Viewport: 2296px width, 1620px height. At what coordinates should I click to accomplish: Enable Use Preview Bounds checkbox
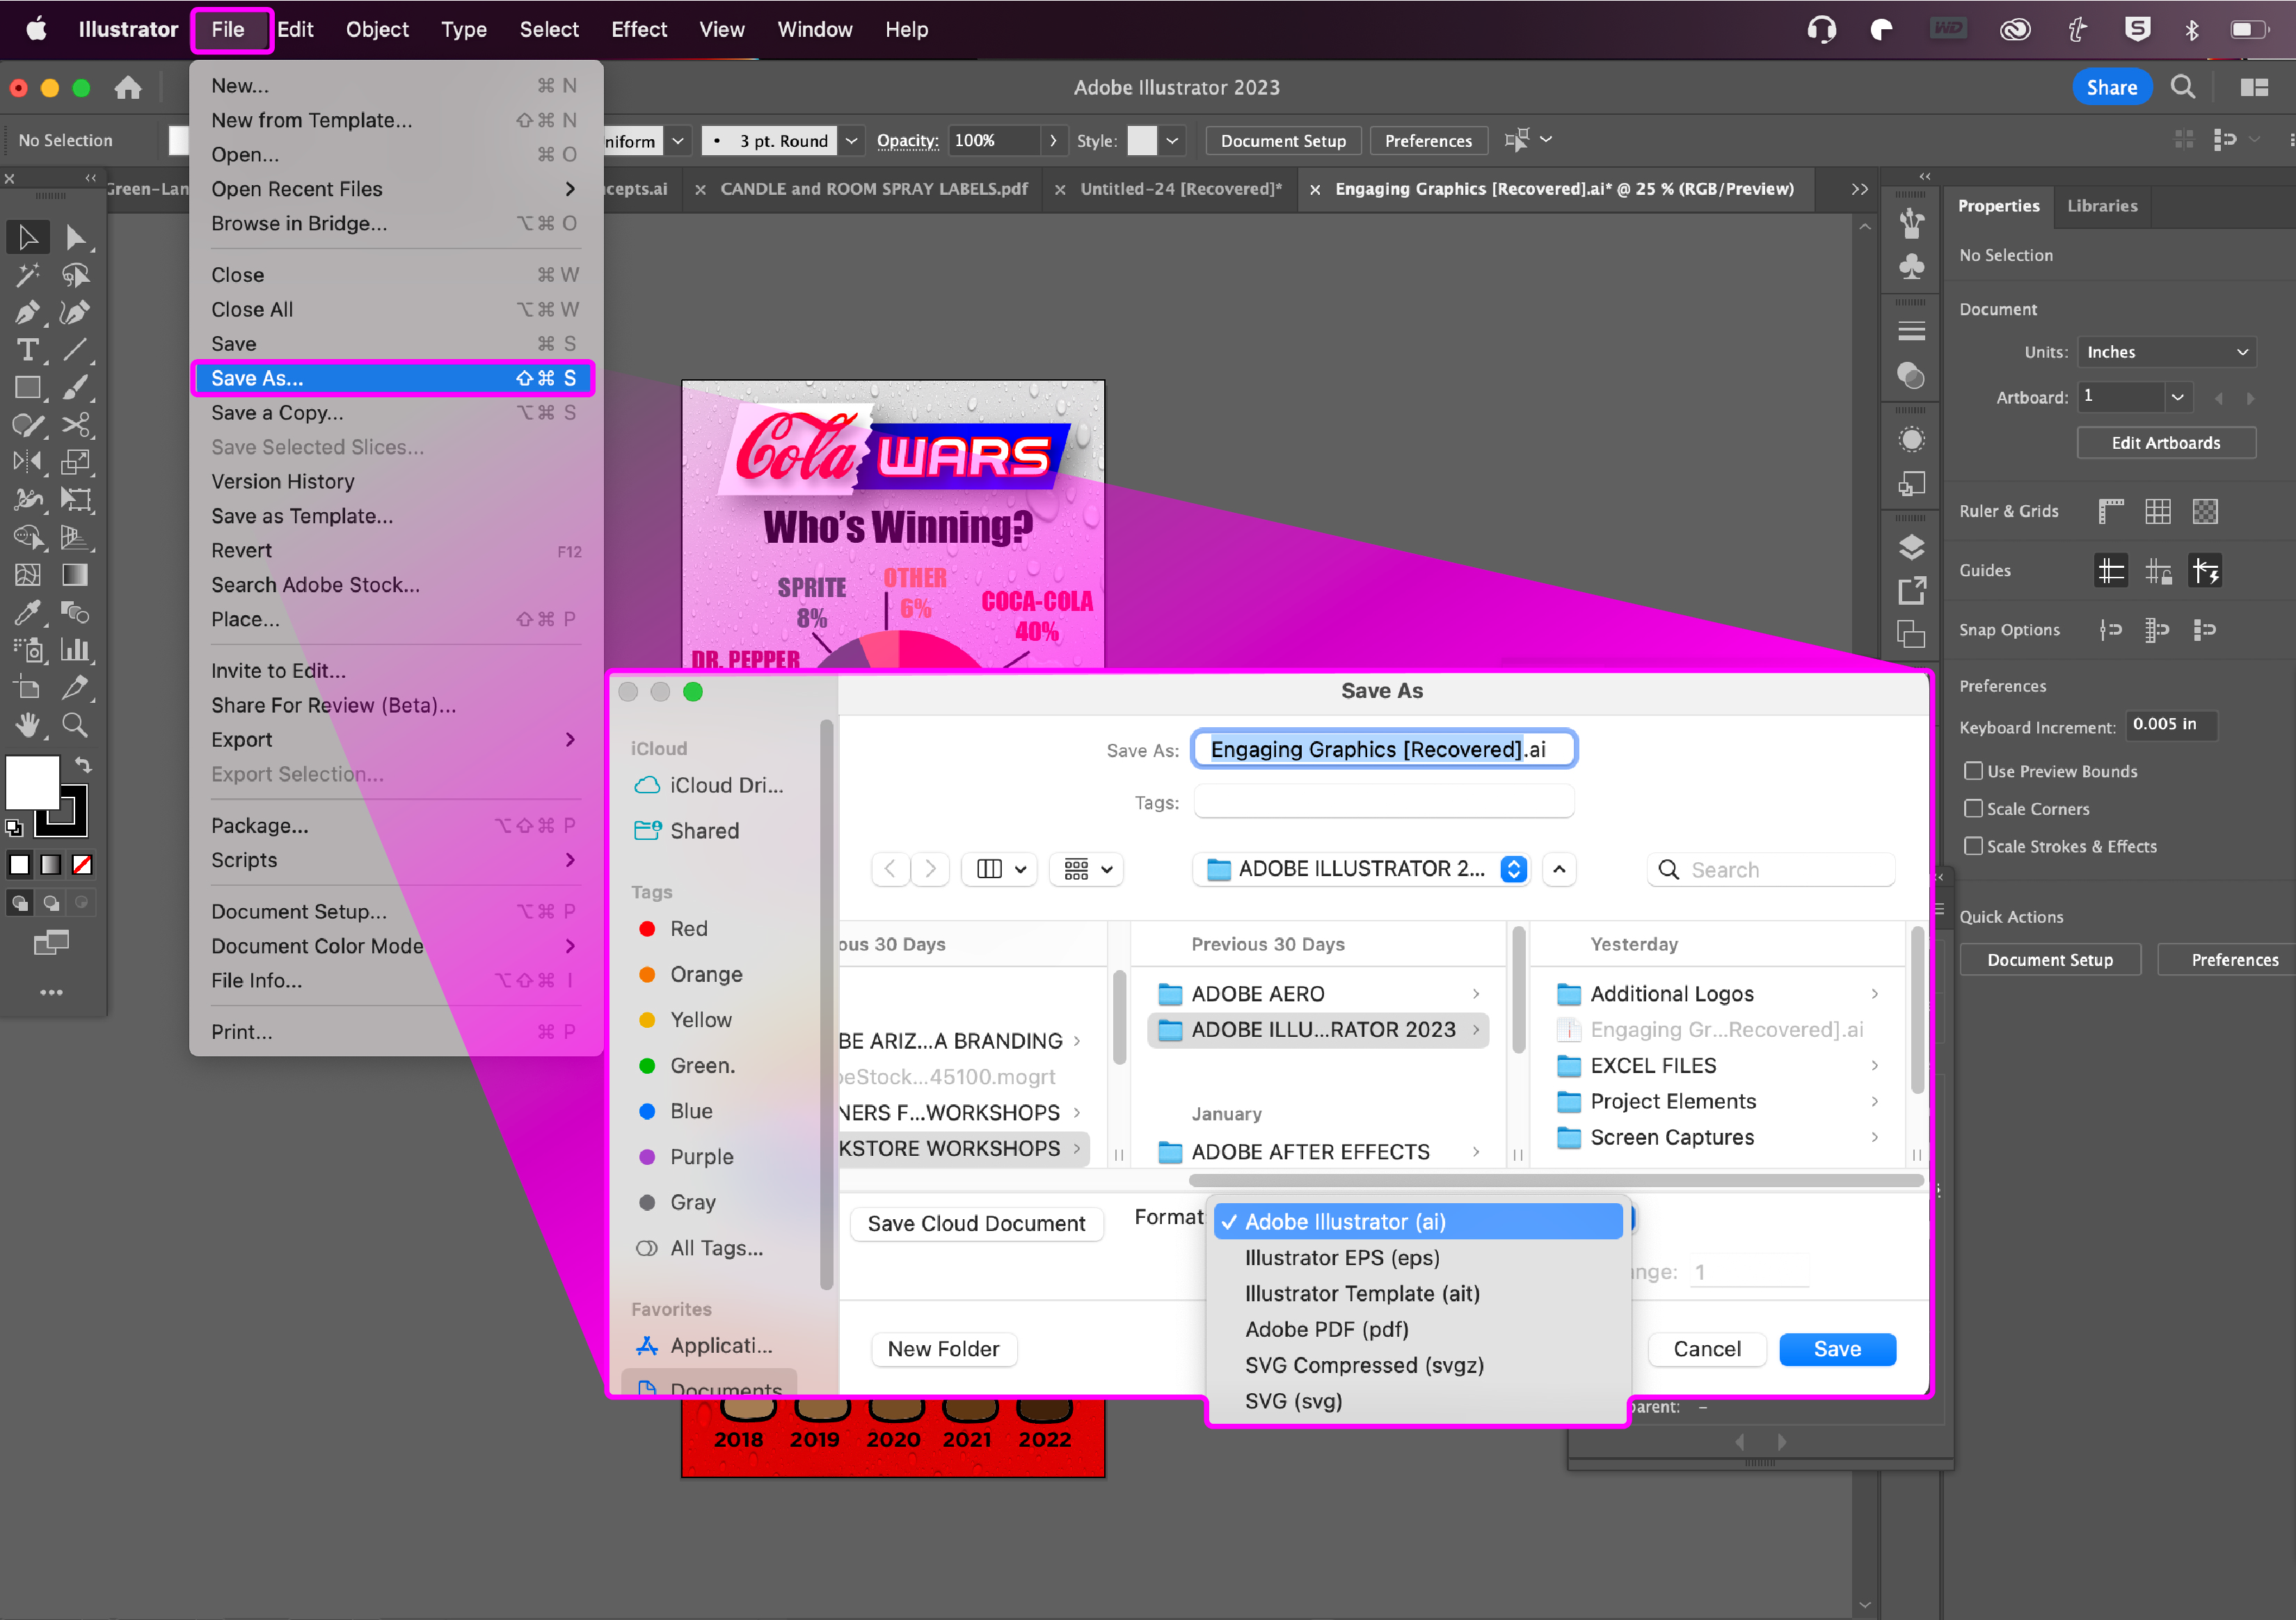[x=1973, y=771]
